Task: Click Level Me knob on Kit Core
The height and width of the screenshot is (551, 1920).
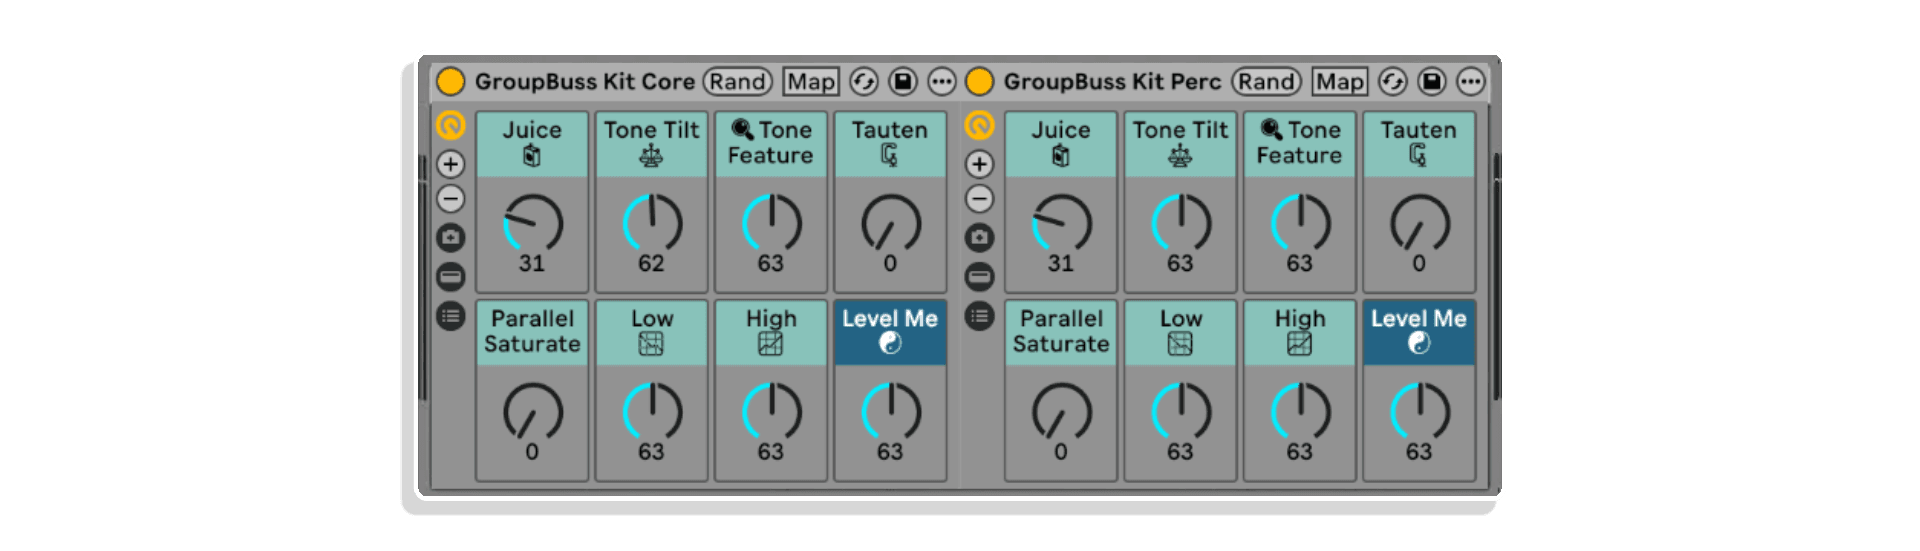Action: pyautogui.click(x=891, y=411)
